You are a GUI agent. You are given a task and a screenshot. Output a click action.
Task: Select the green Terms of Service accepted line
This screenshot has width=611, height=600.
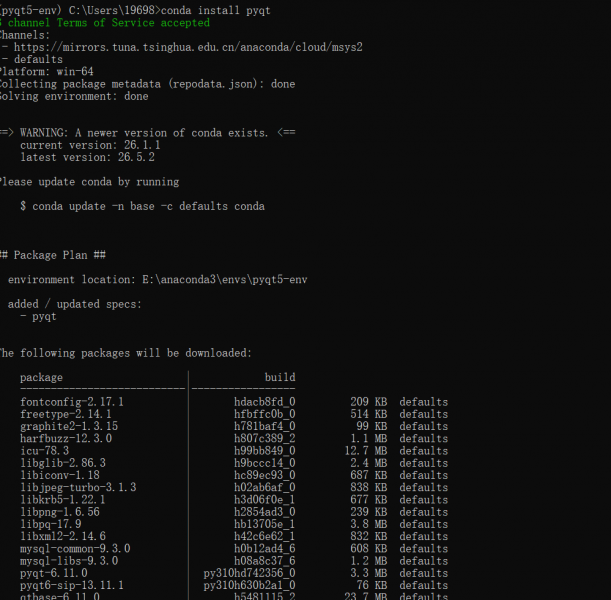pyautogui.click(x=105, y=23)
